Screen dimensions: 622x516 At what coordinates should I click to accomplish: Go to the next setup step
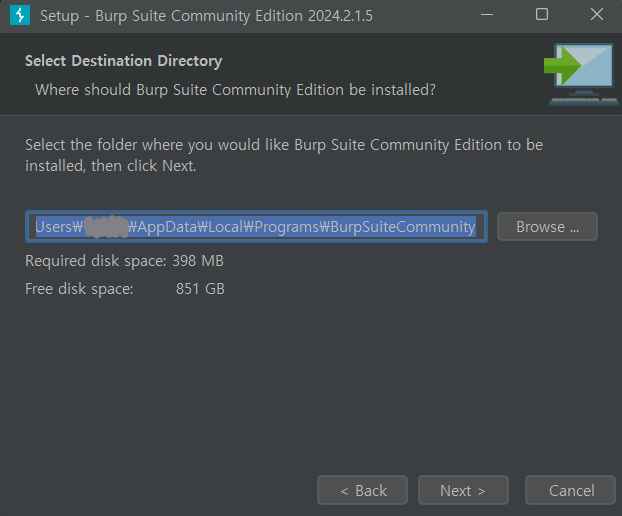463,490
